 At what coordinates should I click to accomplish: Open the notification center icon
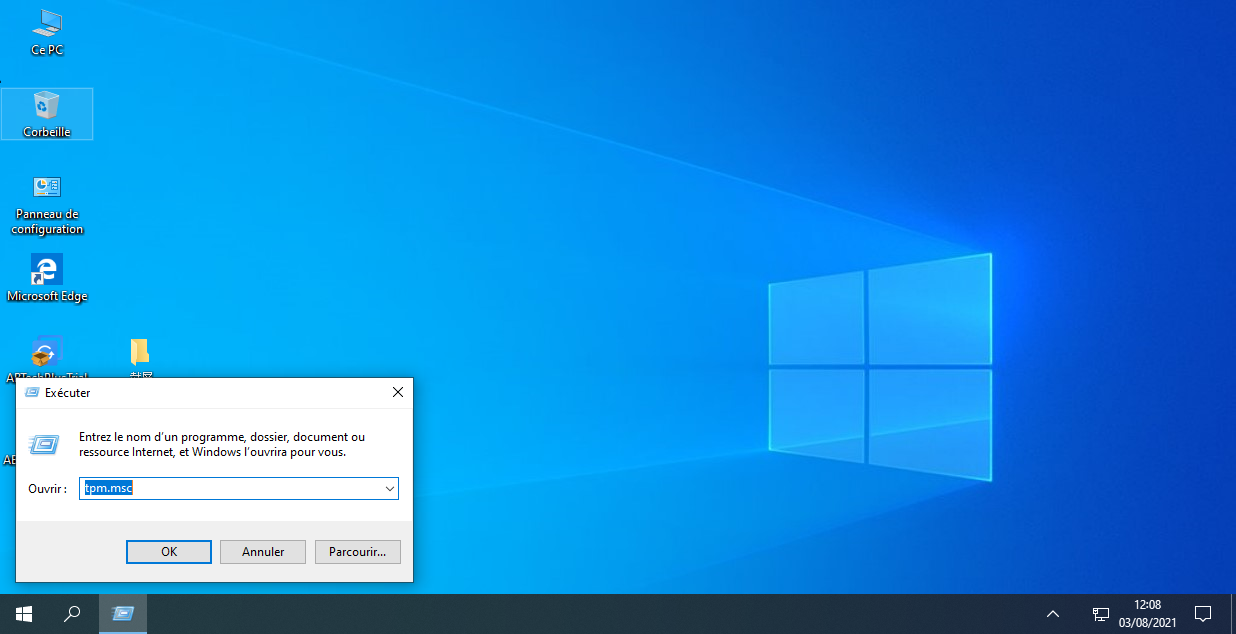pos(1203,613)
